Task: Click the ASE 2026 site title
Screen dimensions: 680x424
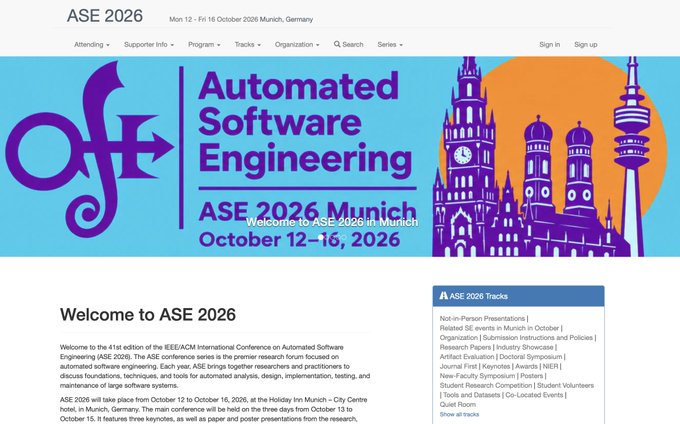Action: tap(105, 16)
